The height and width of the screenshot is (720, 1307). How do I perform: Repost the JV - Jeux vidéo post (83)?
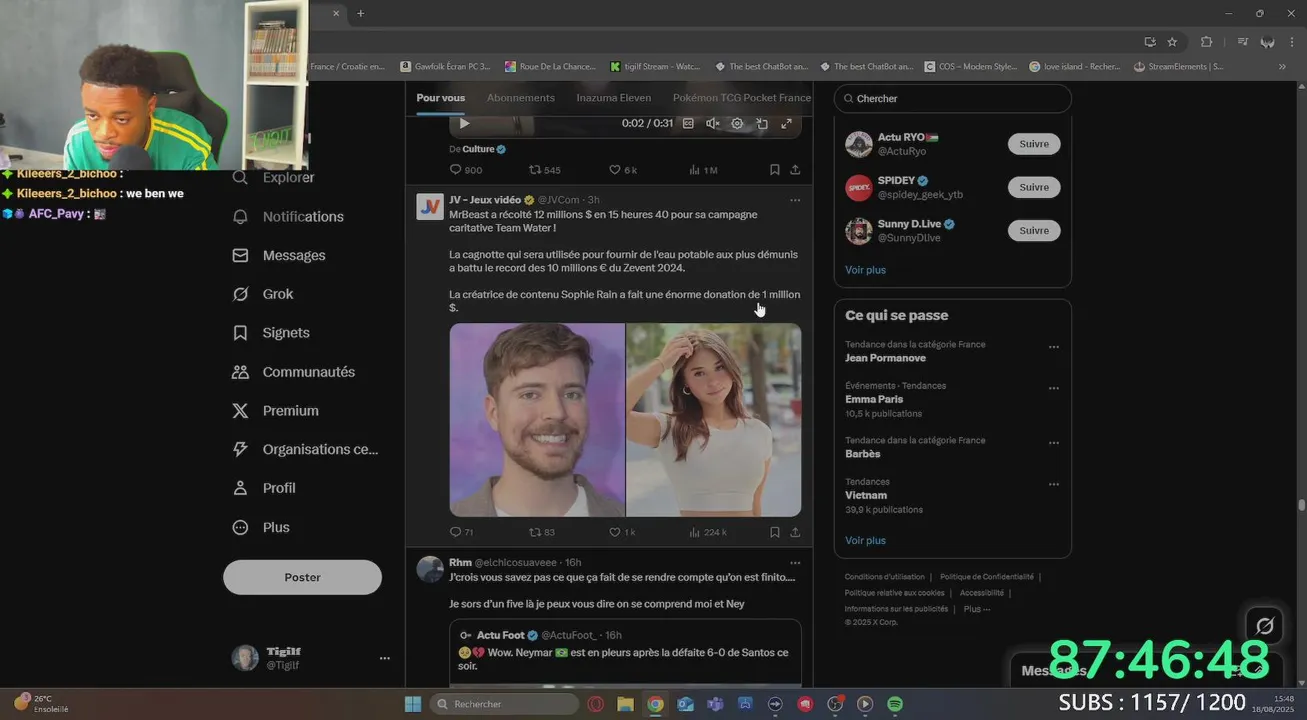(541, 532)
